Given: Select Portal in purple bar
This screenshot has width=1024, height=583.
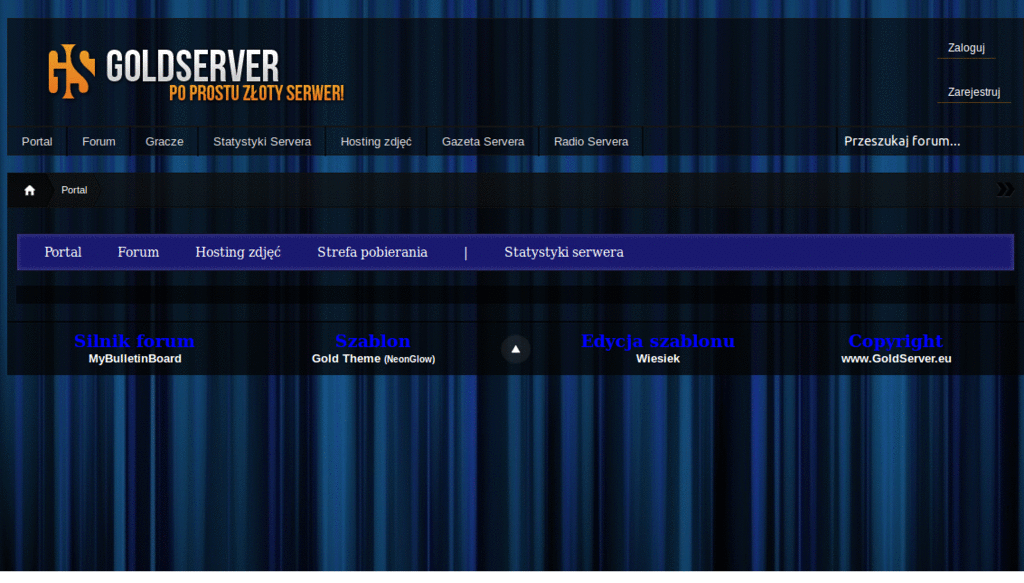Looking at the screenshot, I should click(x=63, y=252).
